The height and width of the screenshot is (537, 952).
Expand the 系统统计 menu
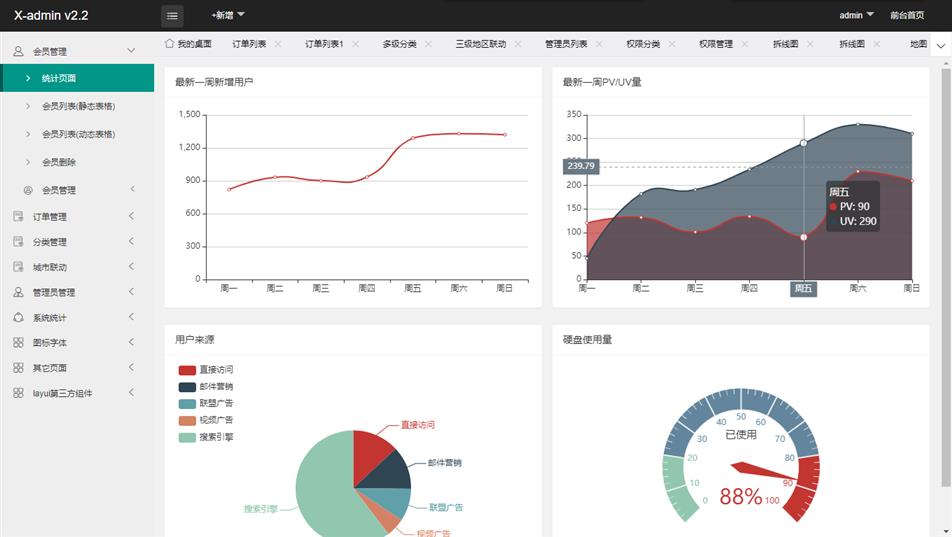point(132,317)
